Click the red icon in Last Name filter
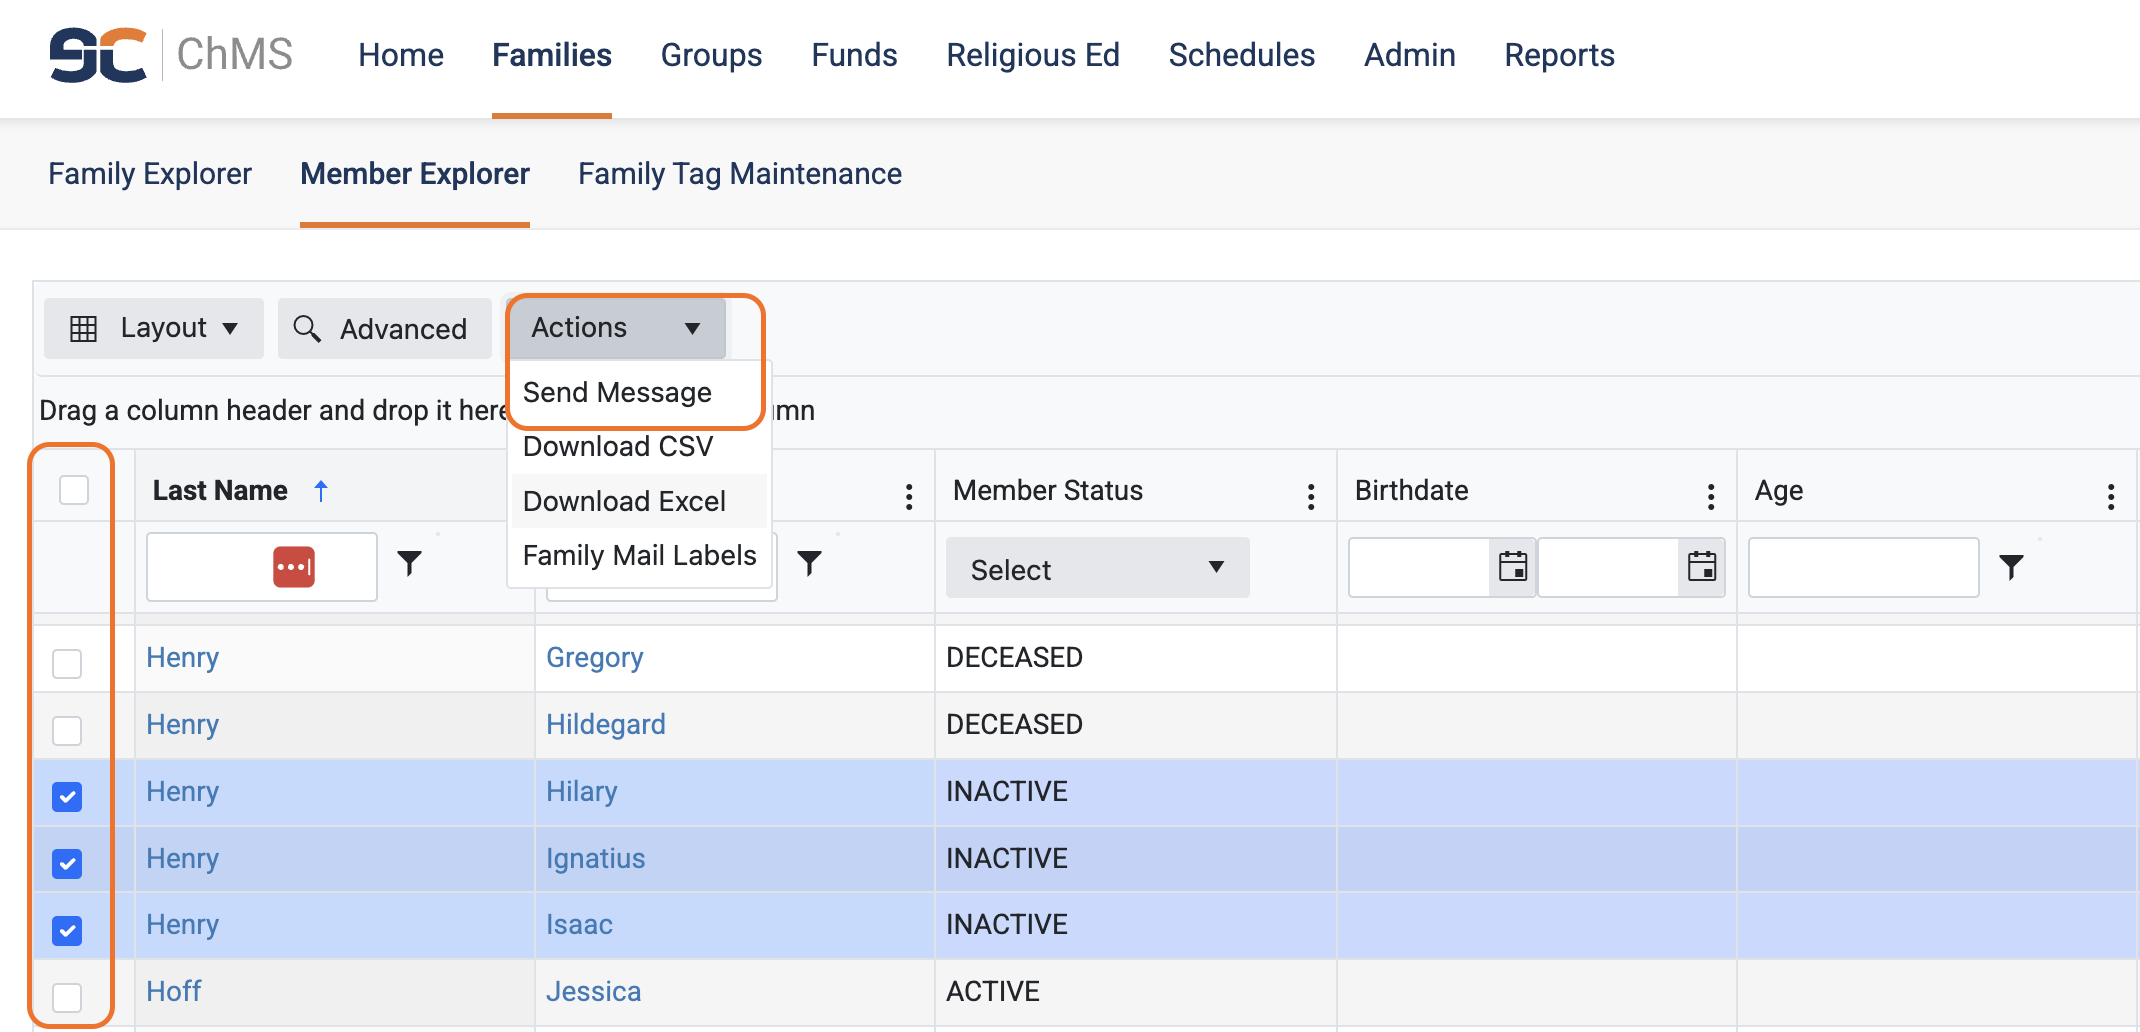Screen dimensions: 2140x1032 click(x=294, y=567)
